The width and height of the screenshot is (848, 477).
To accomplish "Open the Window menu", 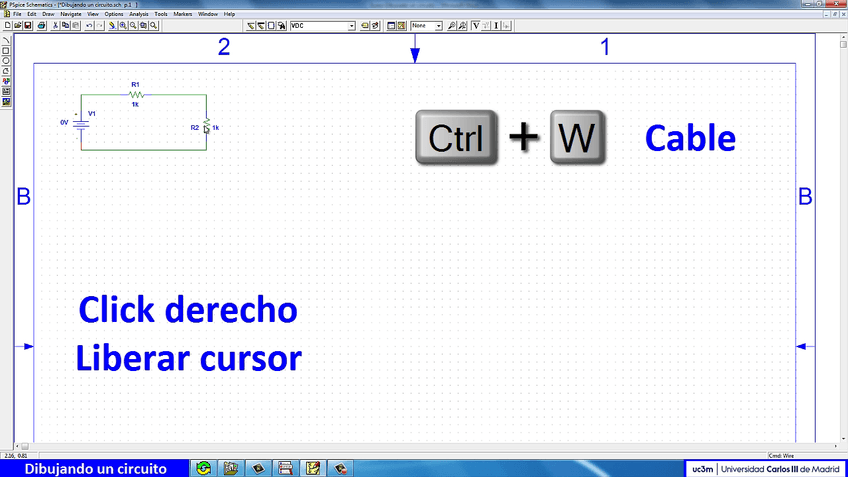I will [208, 14].
